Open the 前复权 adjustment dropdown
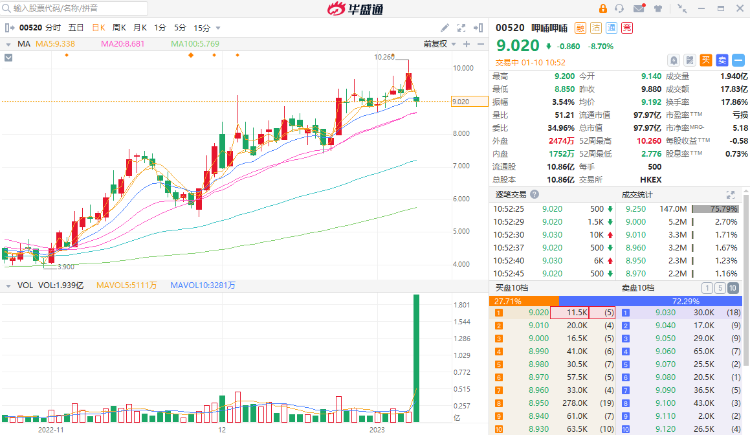 (439, 44)
